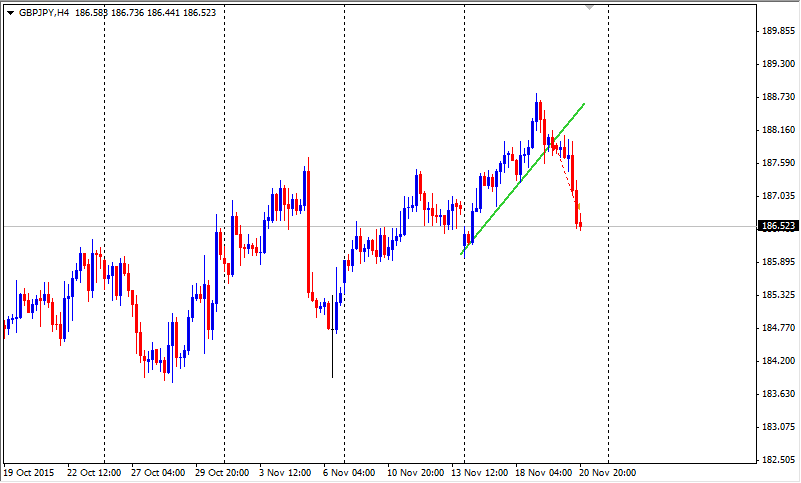Click price scale label 185.325
Image resolution: width=801 pixels, height=483 pixels.
point(779,295)
